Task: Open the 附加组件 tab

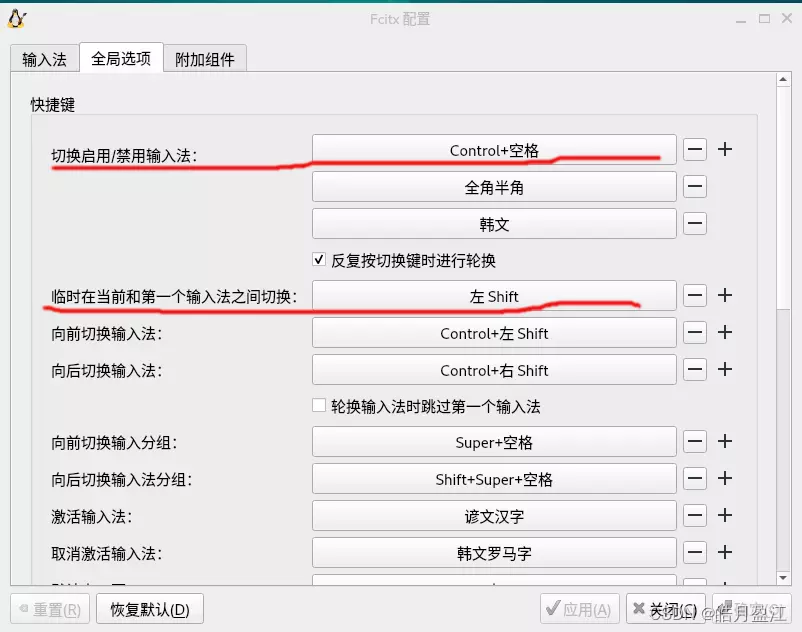Action: tap(205, 59)
